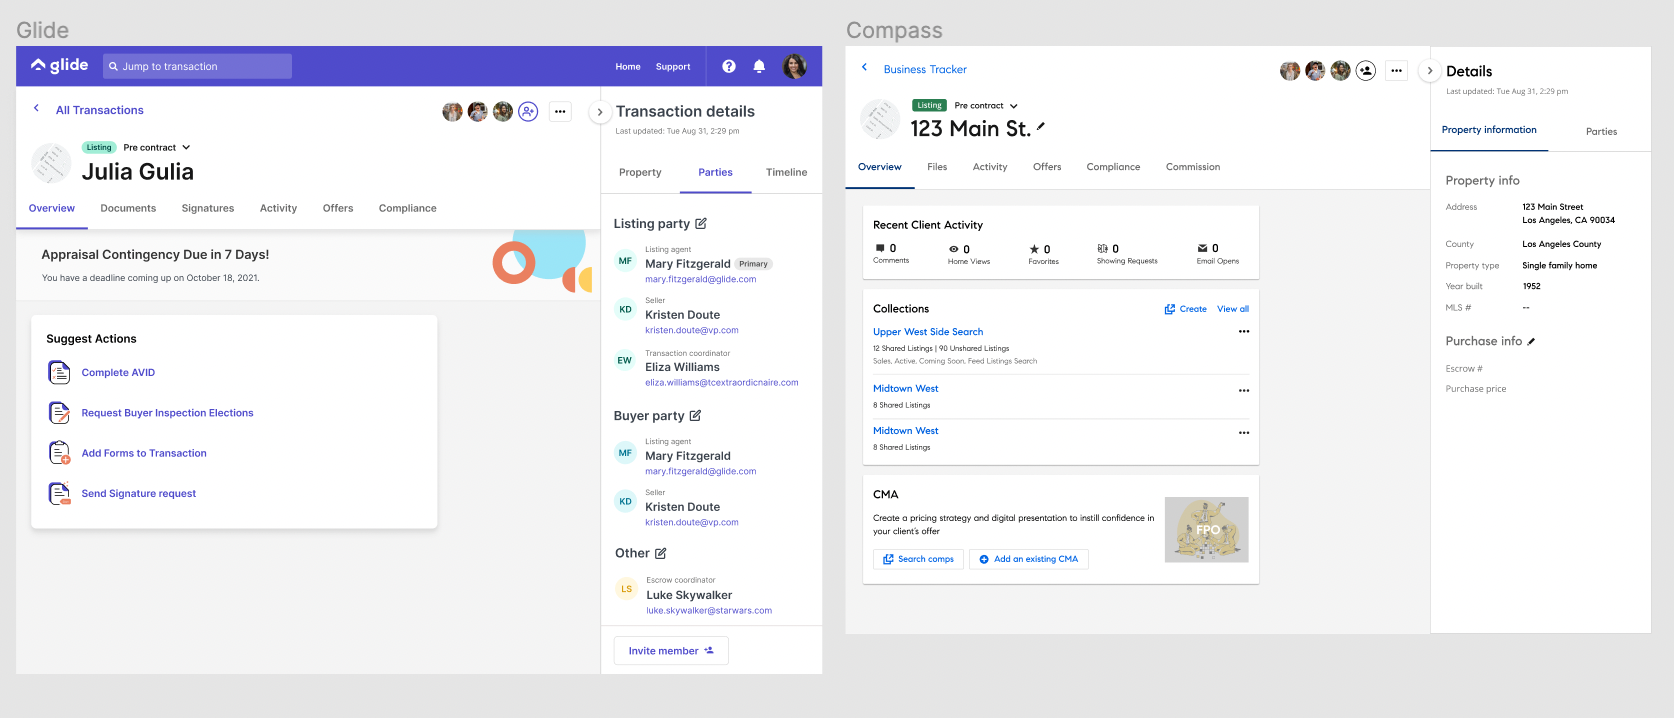The height and width of the screenshot is (718, 1674).
Task: Go back using arrow beside Business Tracker
Action: coord(865,67)
